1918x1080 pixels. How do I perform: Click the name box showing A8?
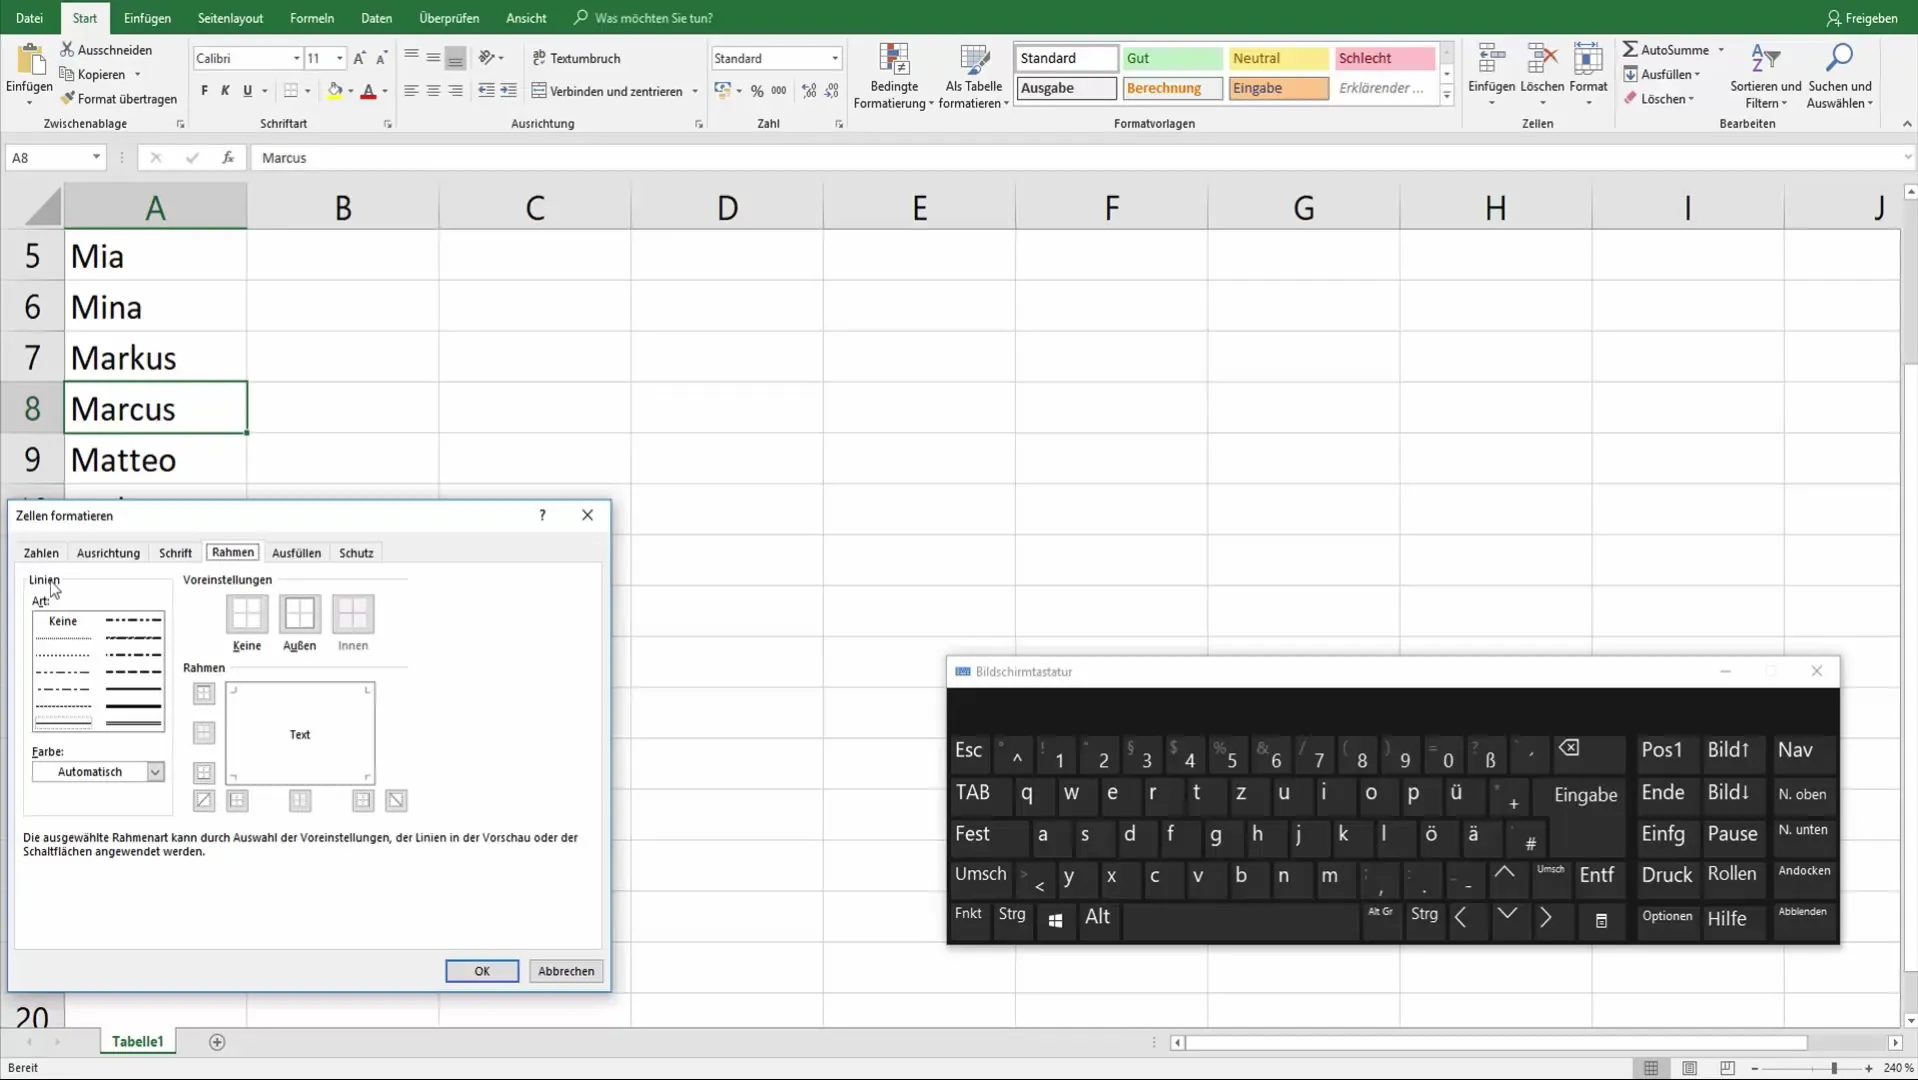coord(48,157)
